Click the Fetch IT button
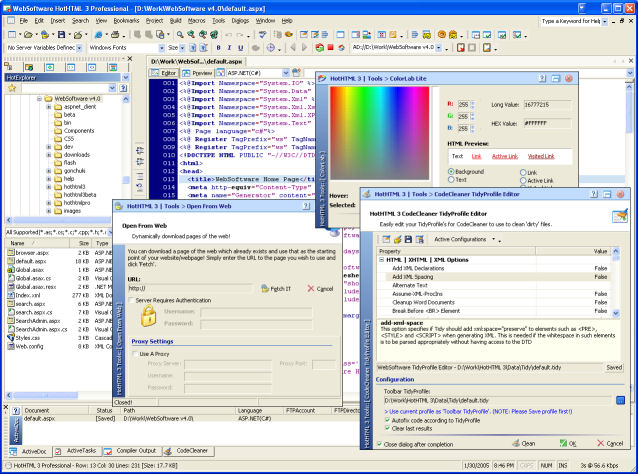The image size is (638, 474). [x=276, y=289]
